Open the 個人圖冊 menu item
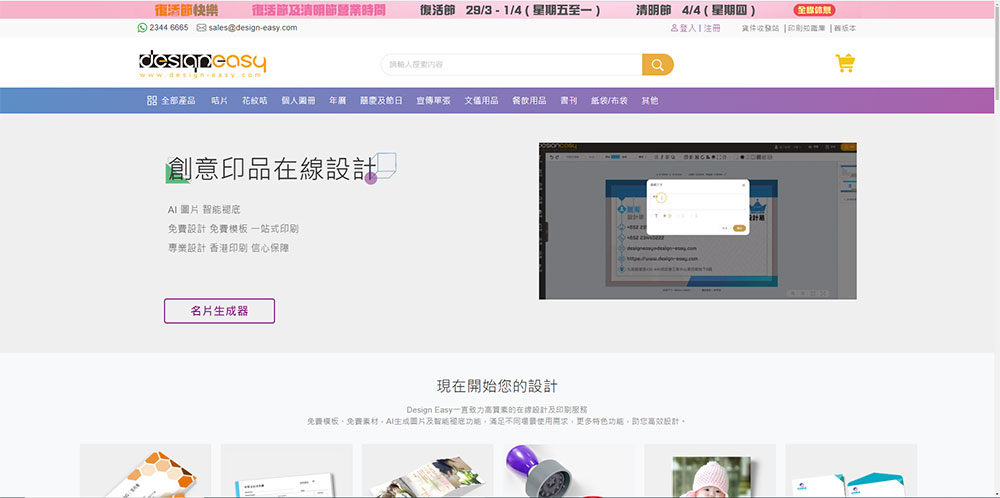The width and height of the screenshot is (1000, 498). tap(298, 101)
